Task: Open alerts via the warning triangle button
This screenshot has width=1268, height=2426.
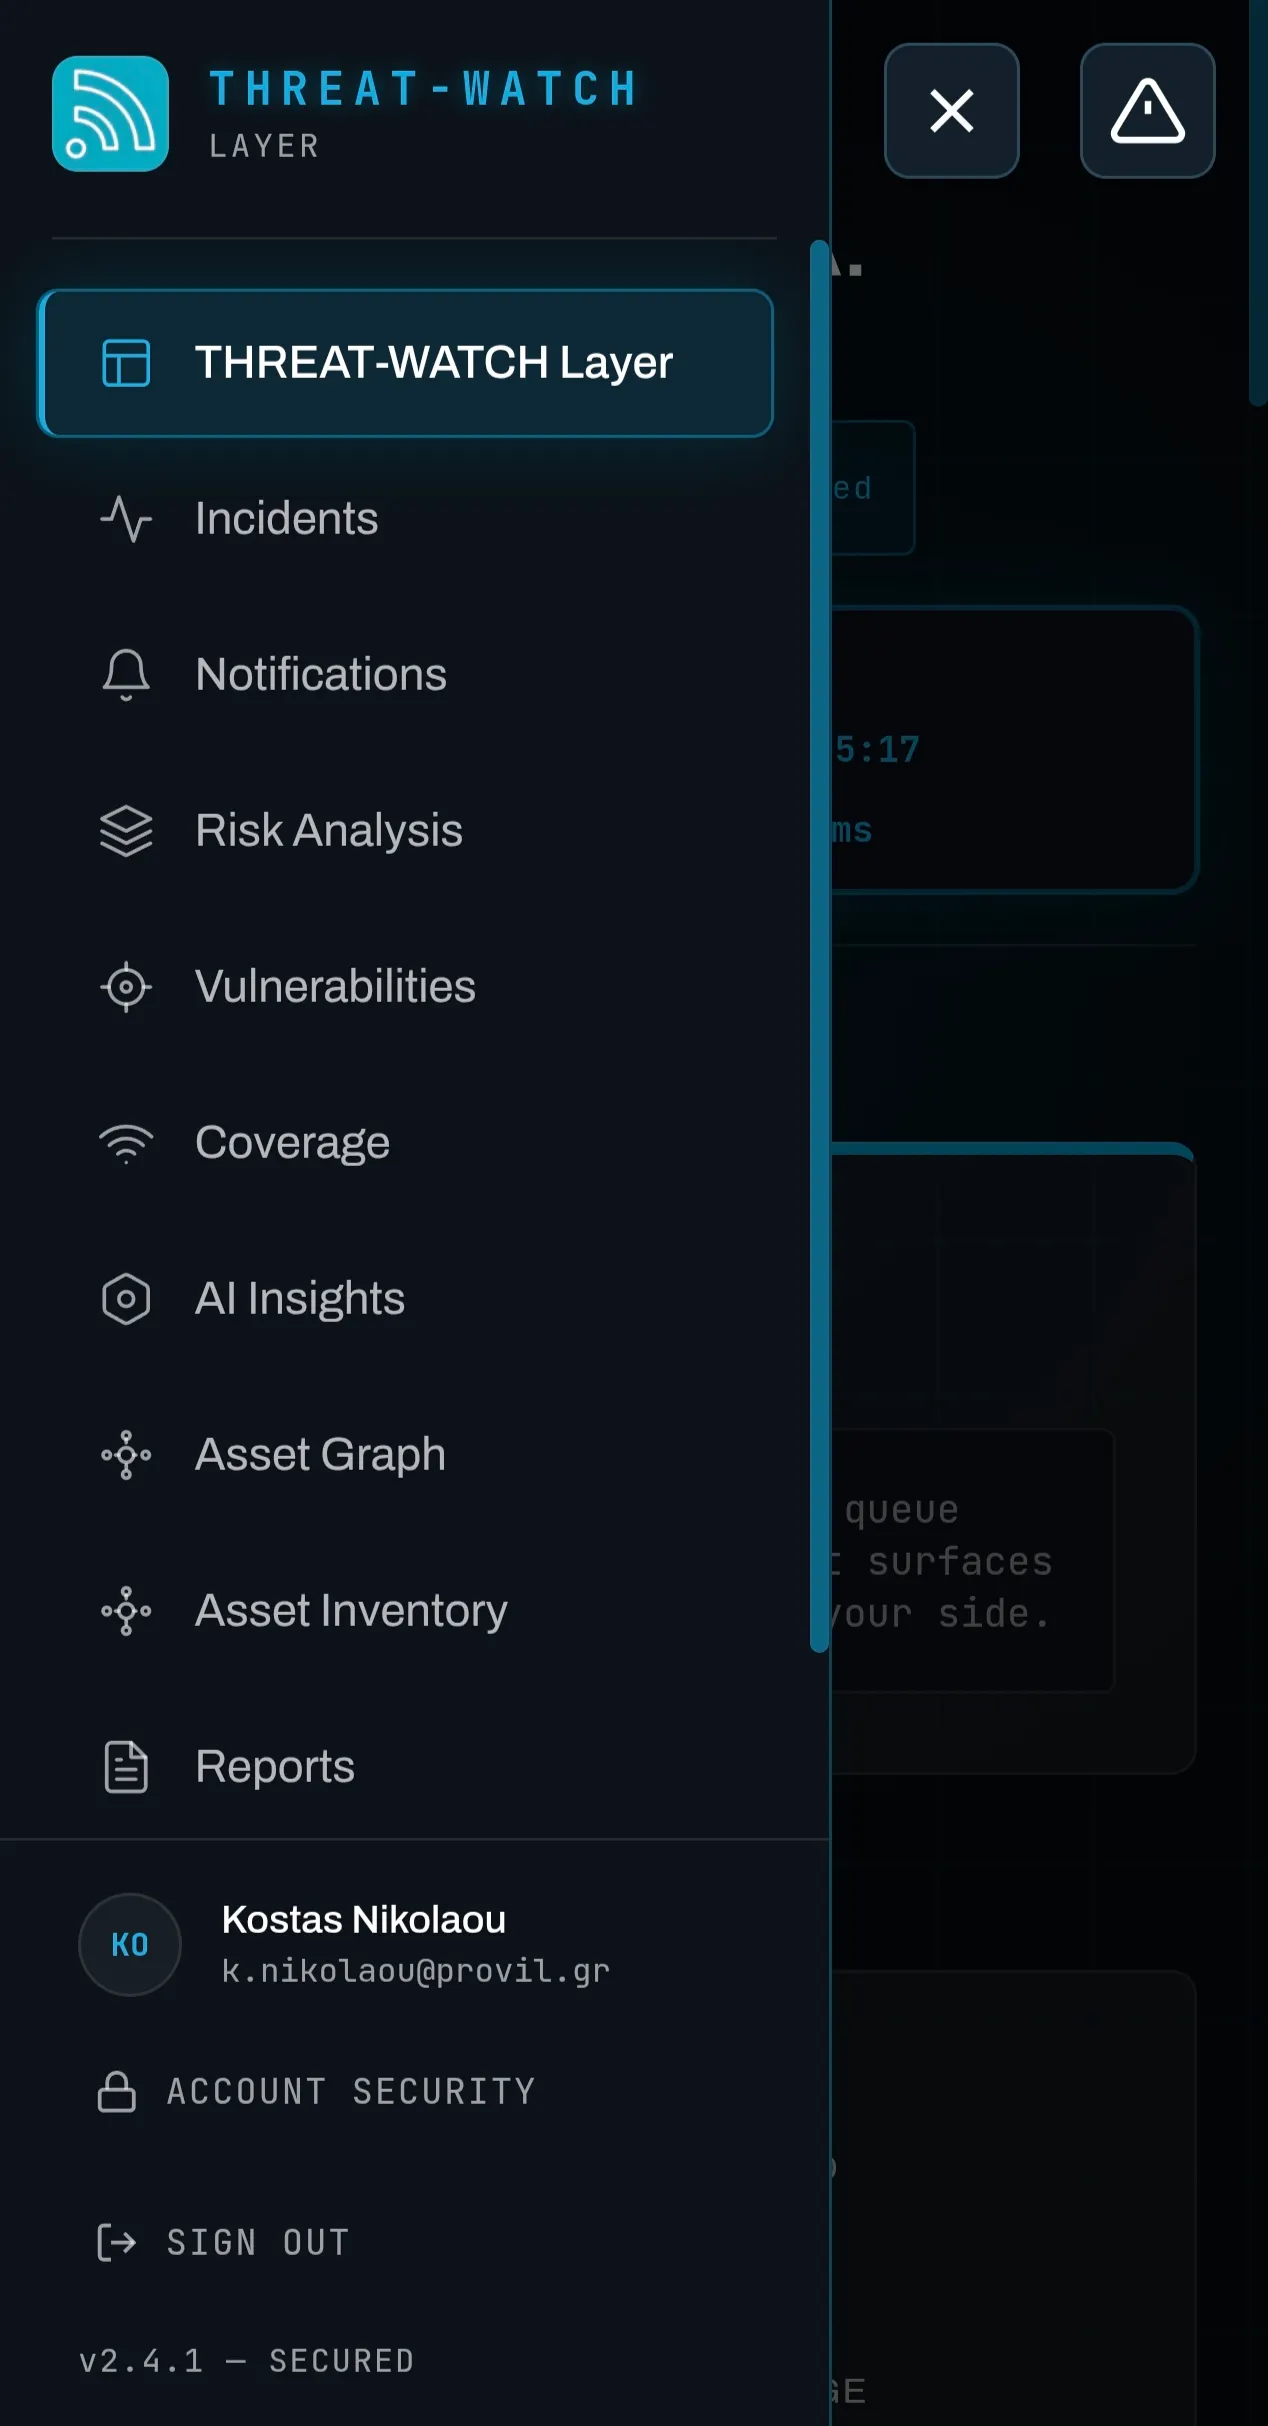Action: tap(1147, 111)
